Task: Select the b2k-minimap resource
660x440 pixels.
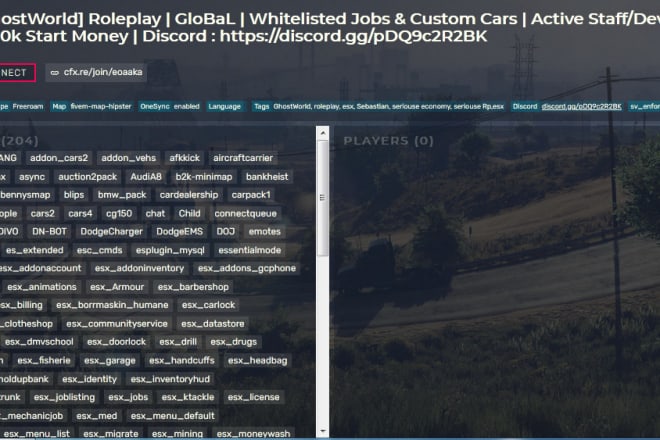Action: tap(204, 177)
